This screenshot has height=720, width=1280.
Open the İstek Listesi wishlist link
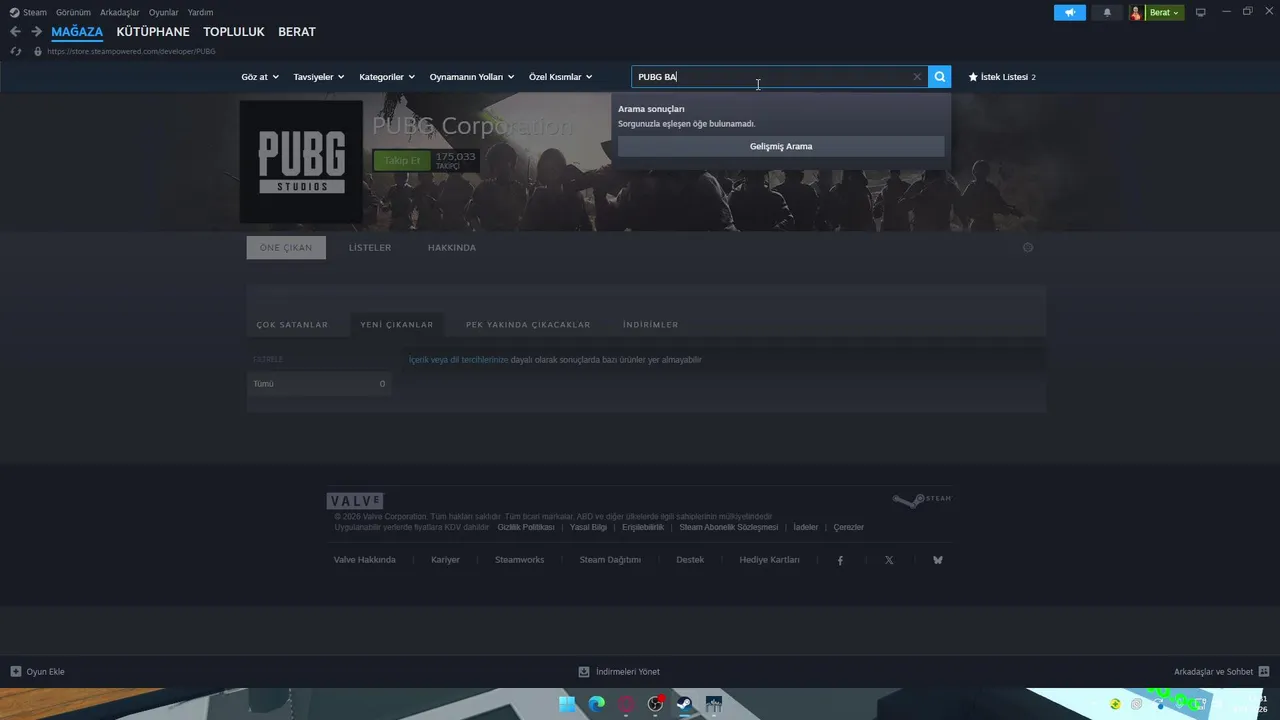1002,77
